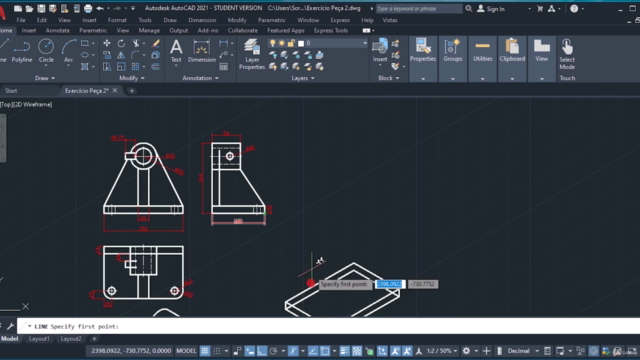Select the Array tool
Screen dimensions: 640x360
tap(136, 67)
